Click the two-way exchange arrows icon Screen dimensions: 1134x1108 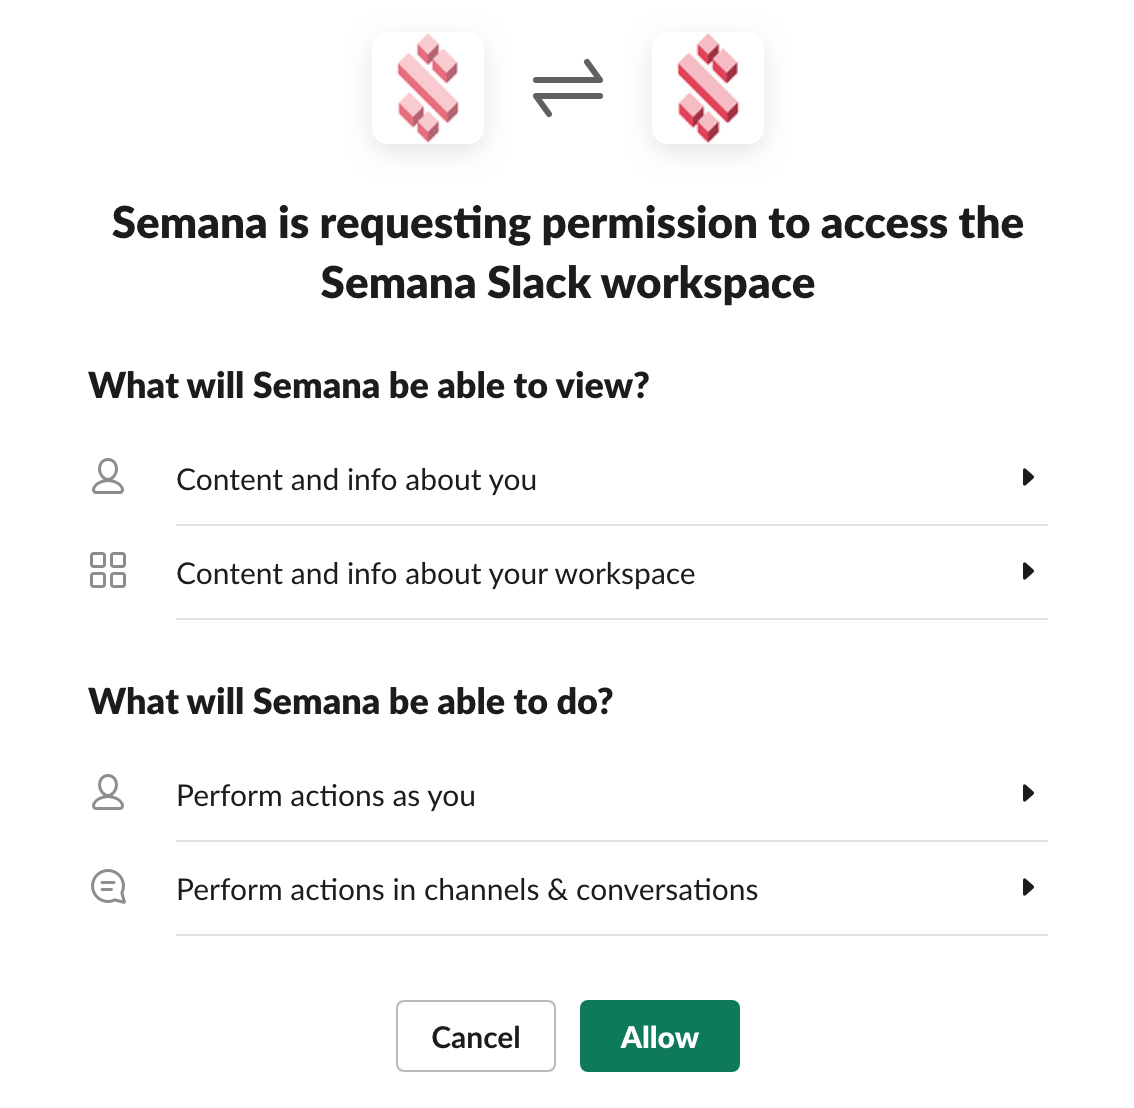(x=568, y=88)
